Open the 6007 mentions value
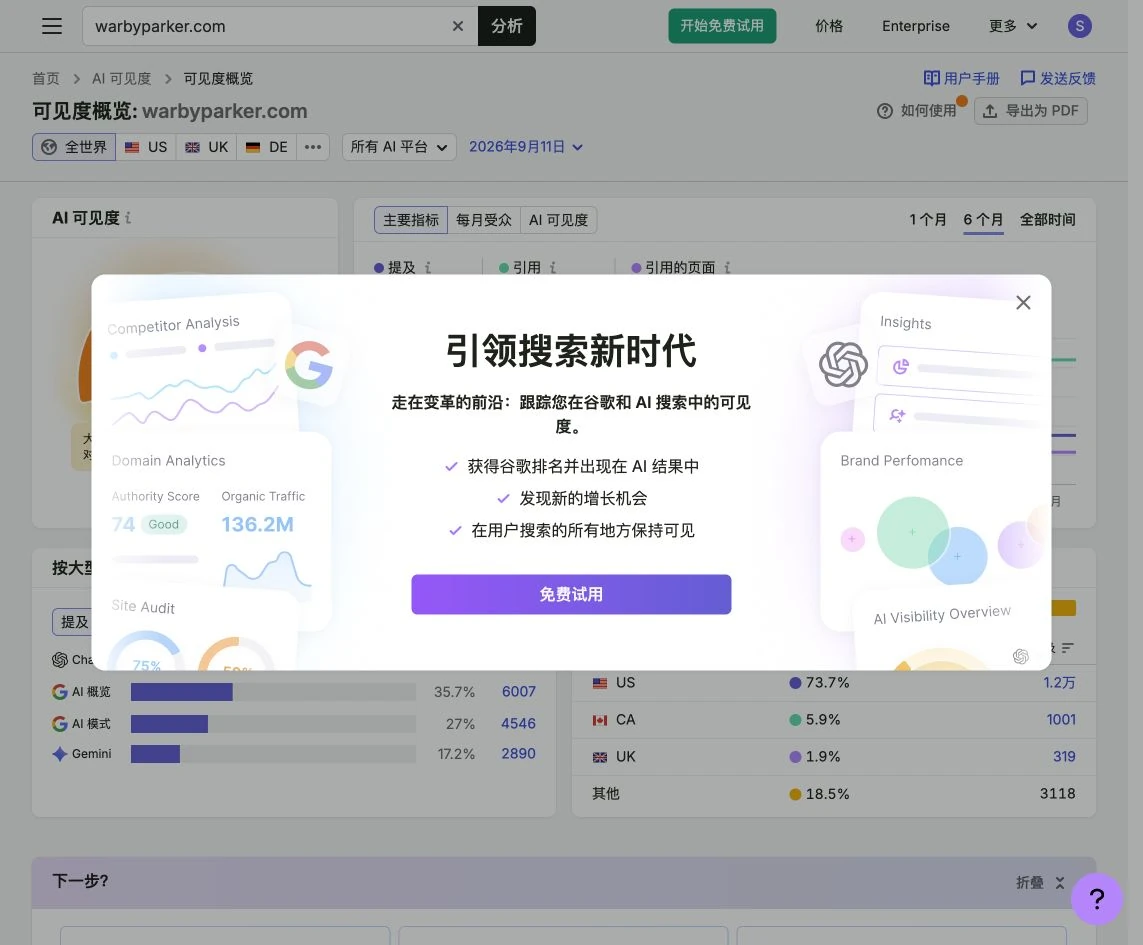1143x945 pixels. [518, 691]
